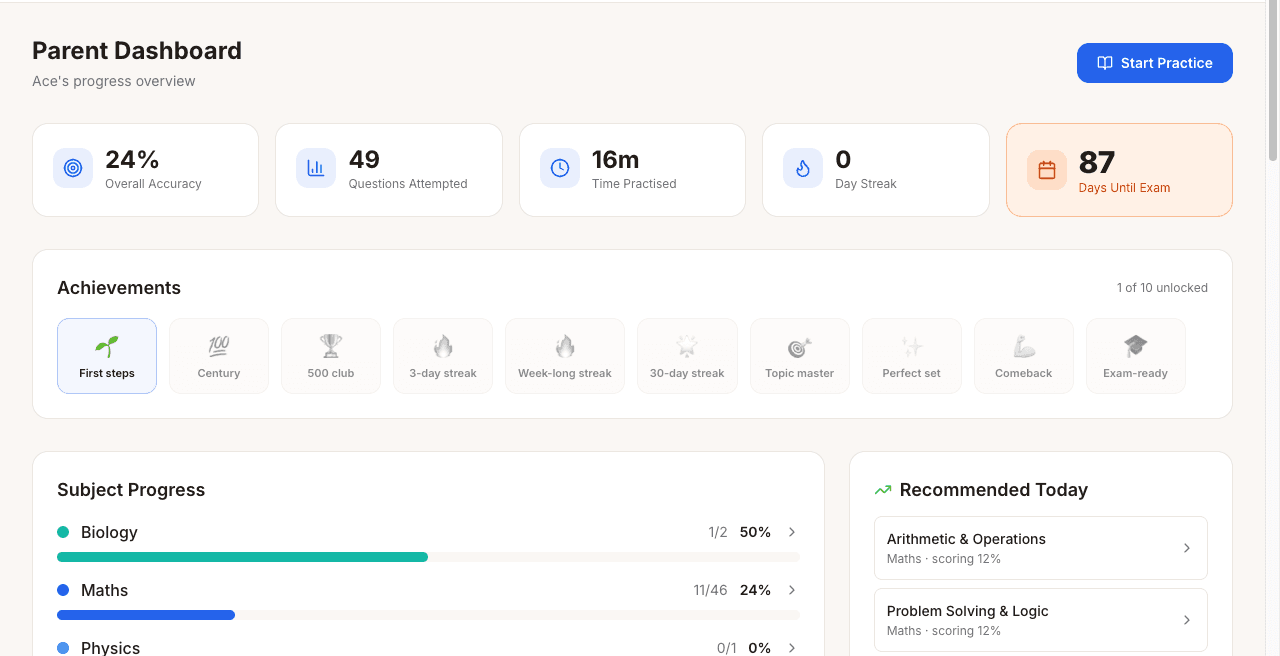Click the flame icon for Day Streak
The width and height of the screenshot is (1280, 656).
803,168
